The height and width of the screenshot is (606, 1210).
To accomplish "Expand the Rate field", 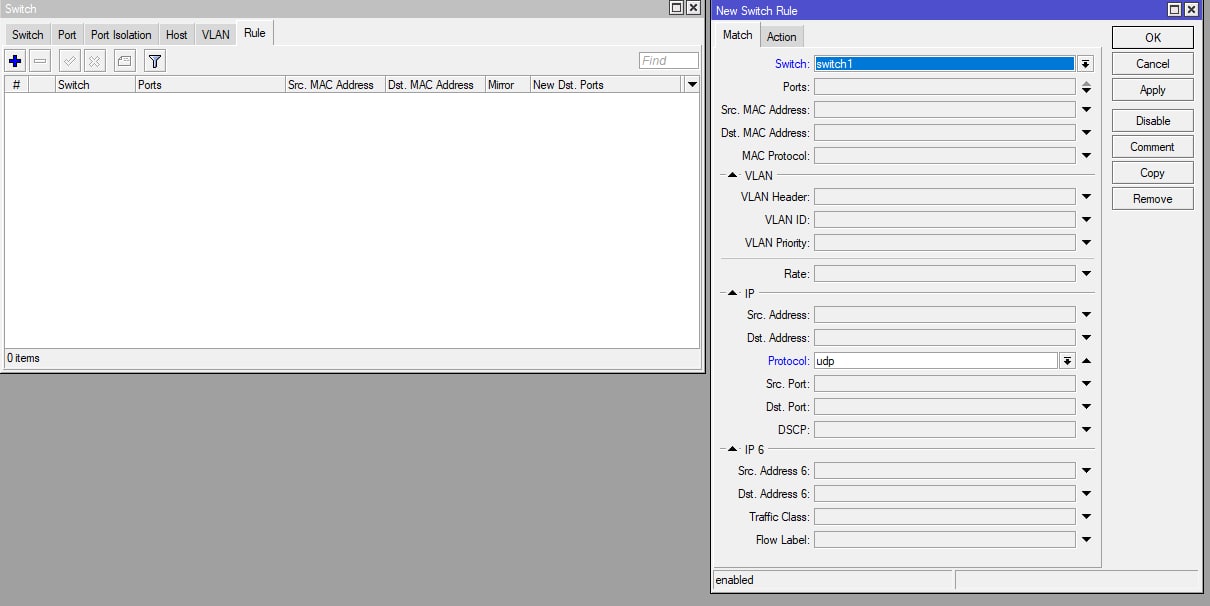I will tap(1086, 274).
